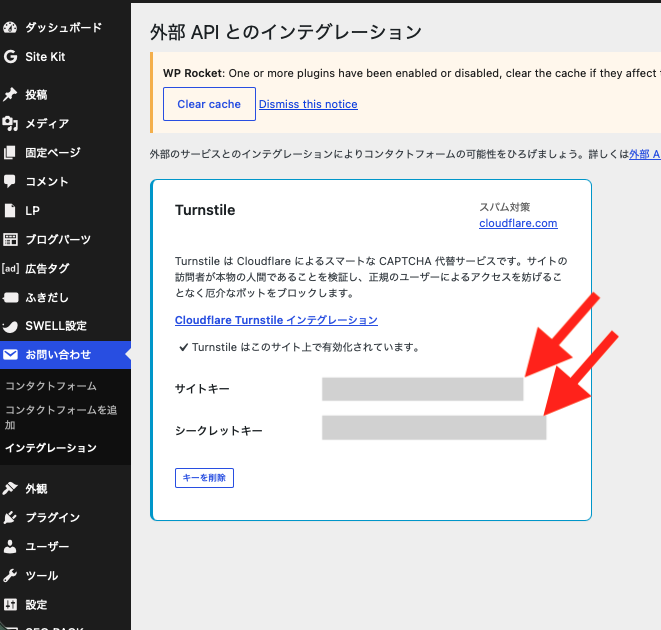This screenshot has height=630, width=661.
Task: Click the wrench icon beside ツール
Action: coord(10,576)
